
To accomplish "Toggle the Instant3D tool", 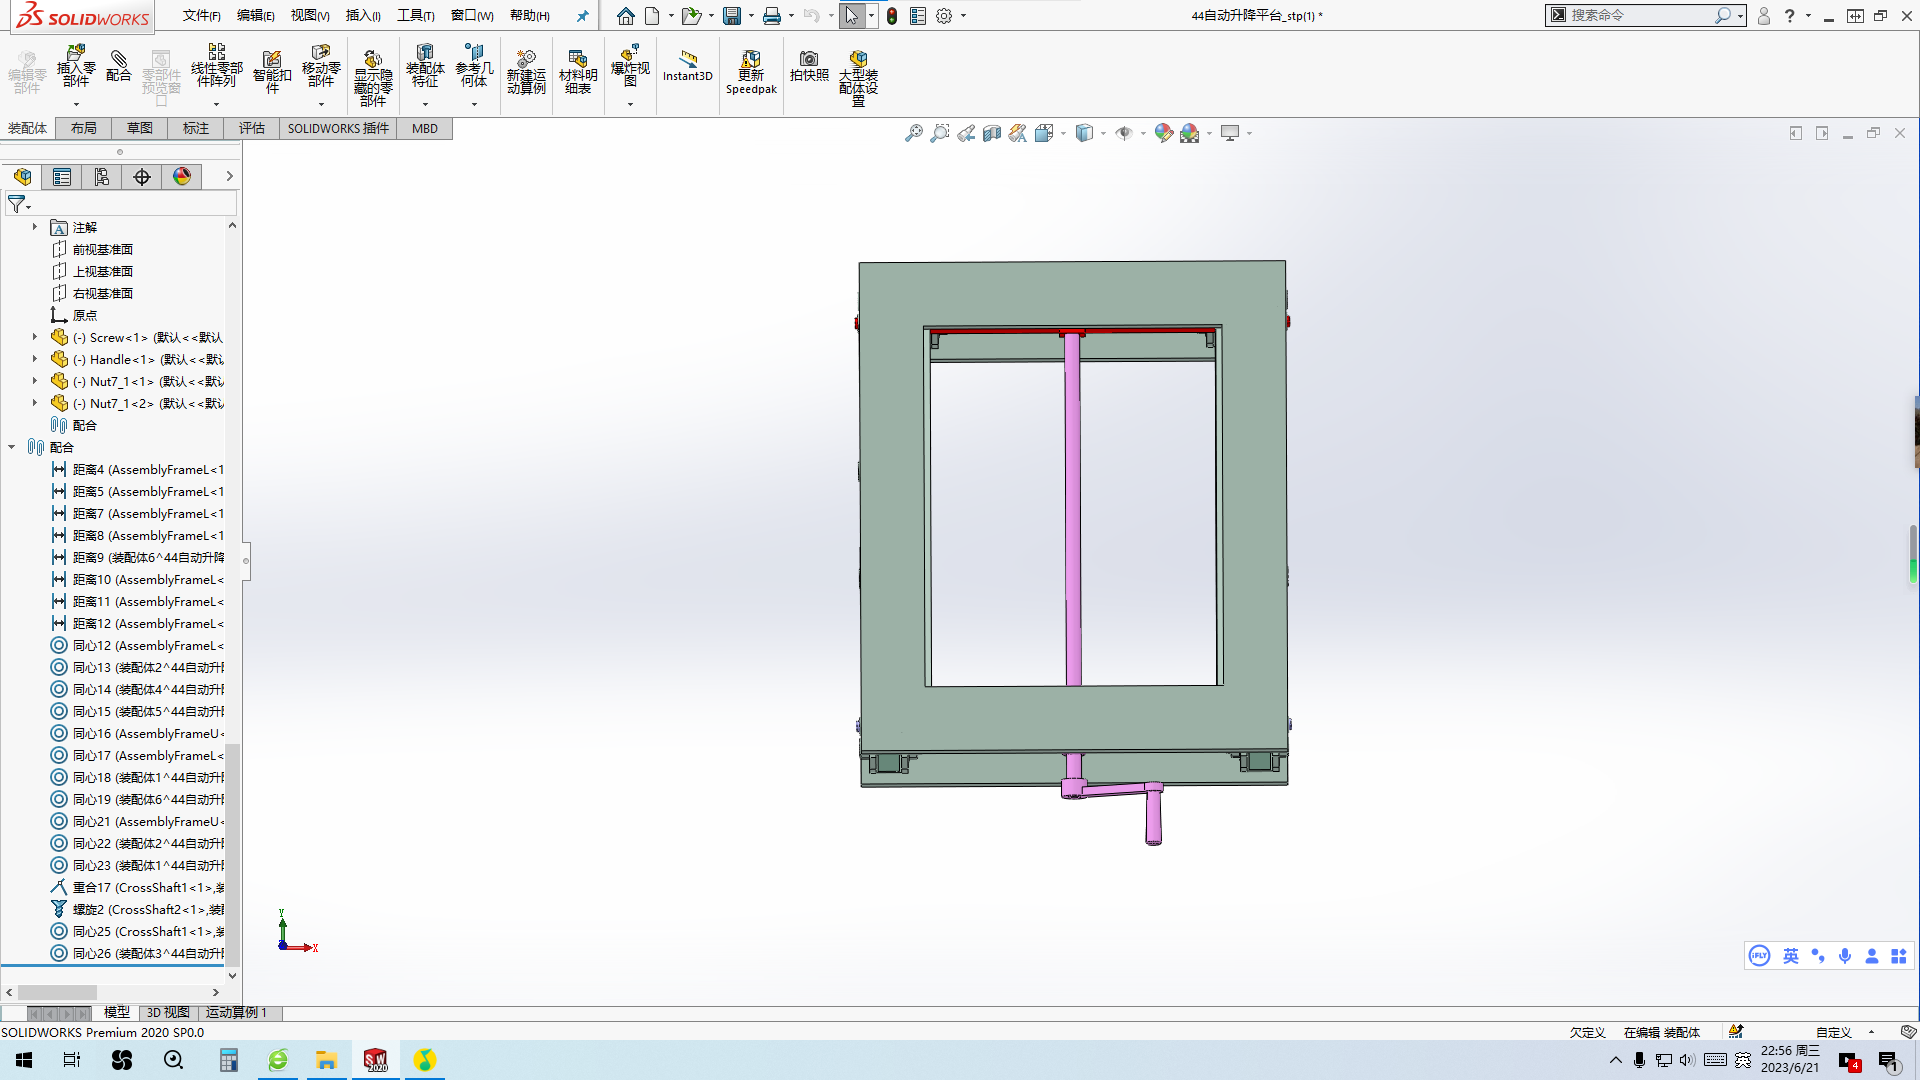I will pos(688,66).
